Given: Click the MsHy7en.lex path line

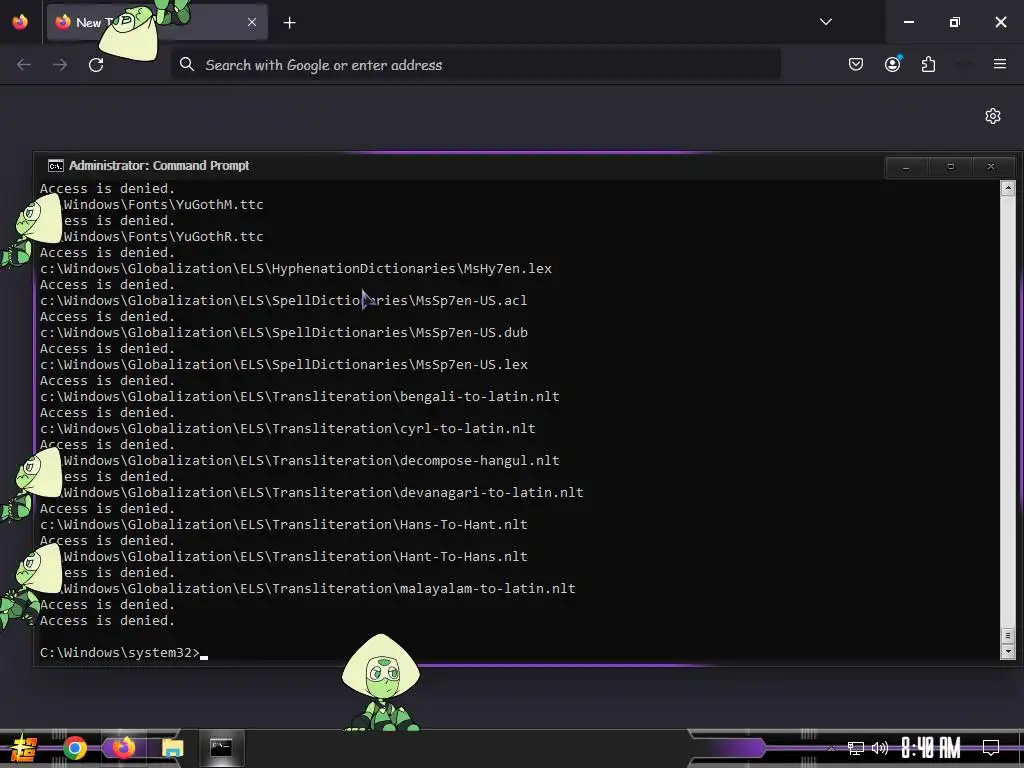Looking at the screenshot, I should tap(296, 268).
